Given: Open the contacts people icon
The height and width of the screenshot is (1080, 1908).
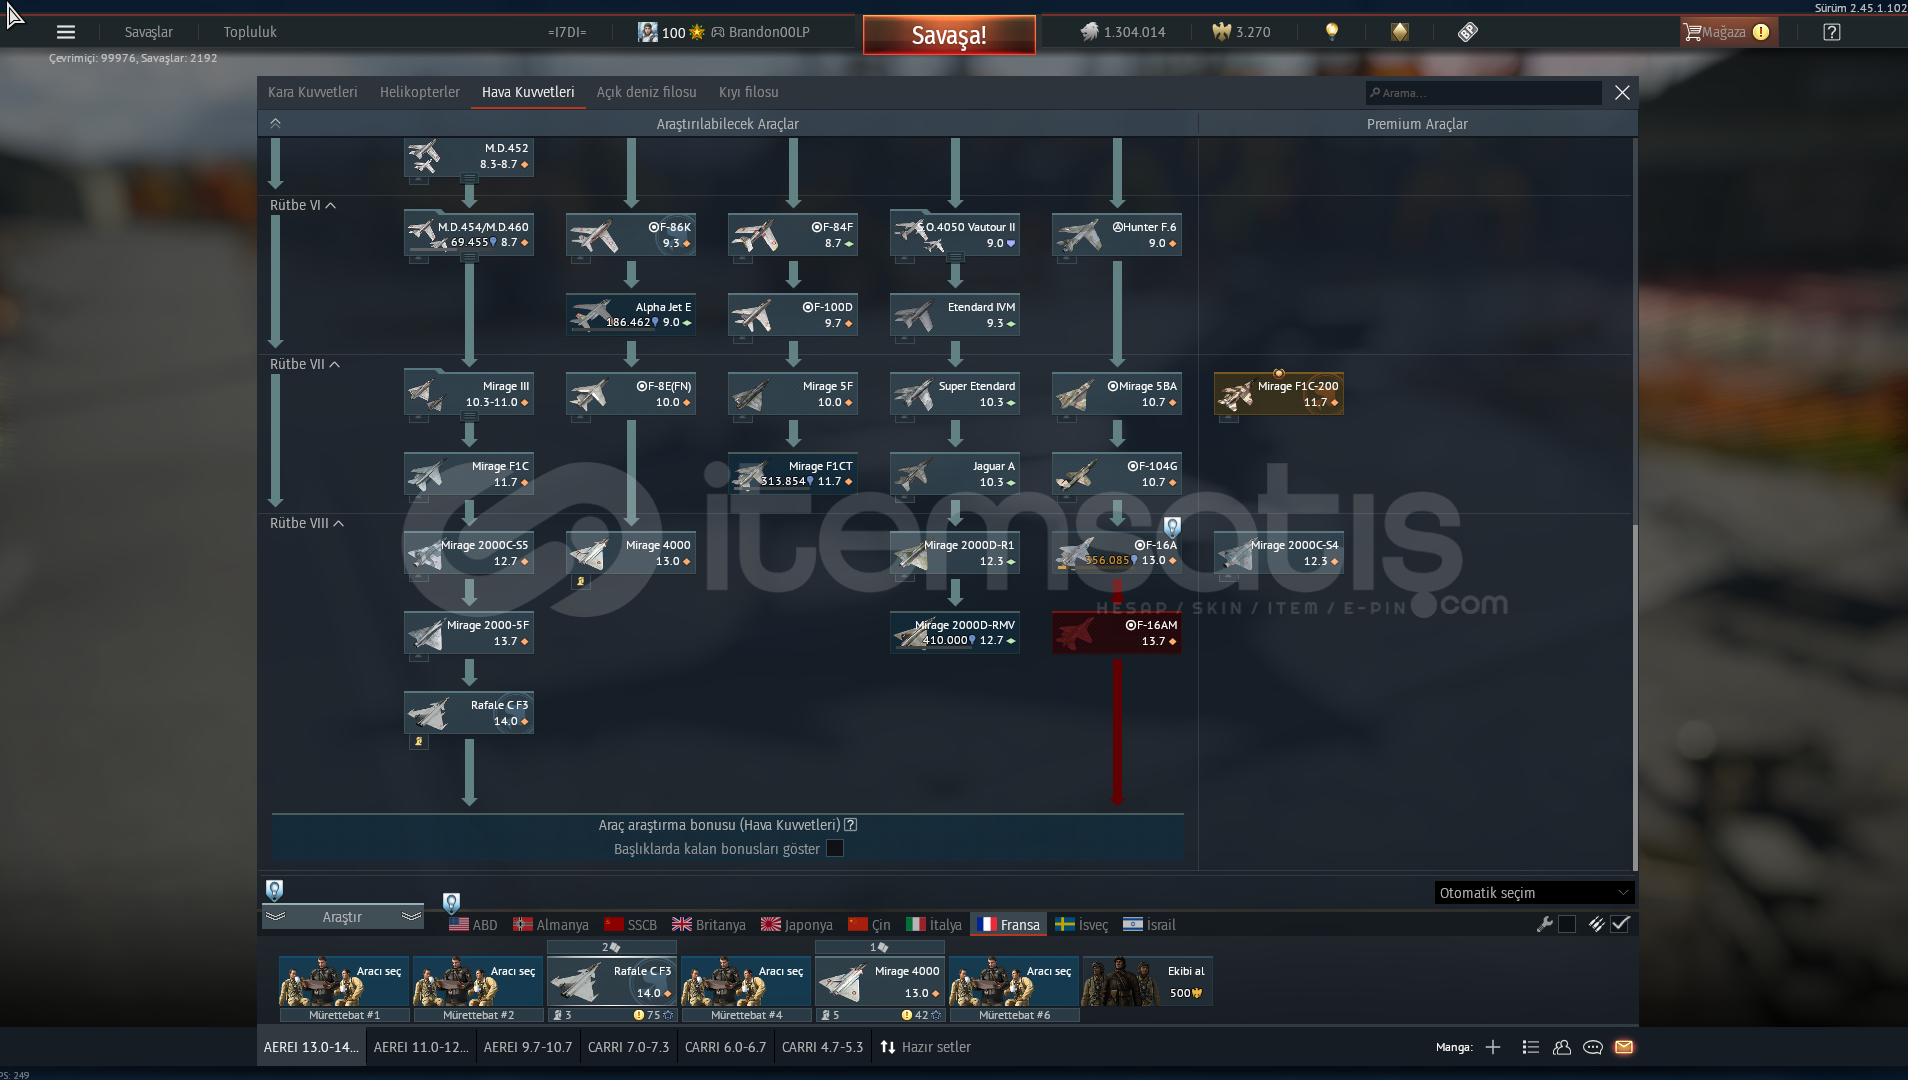Looking at the screenshot, I should (1561, 1047).
